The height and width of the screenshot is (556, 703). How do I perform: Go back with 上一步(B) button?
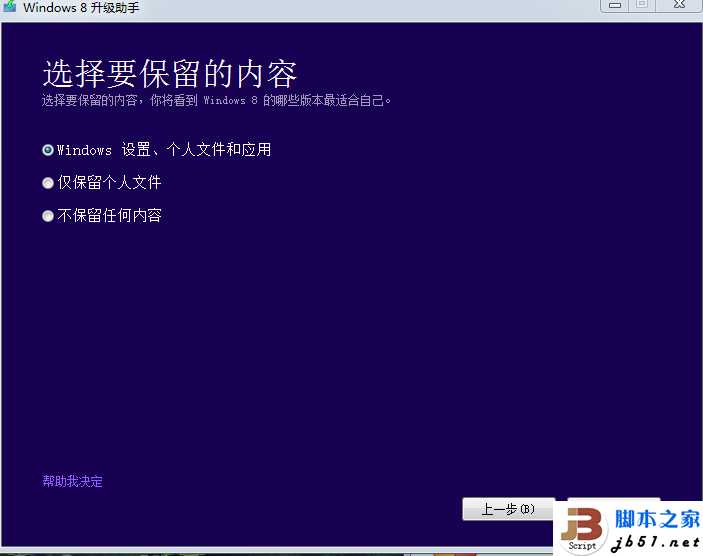(x=508, y=509)
